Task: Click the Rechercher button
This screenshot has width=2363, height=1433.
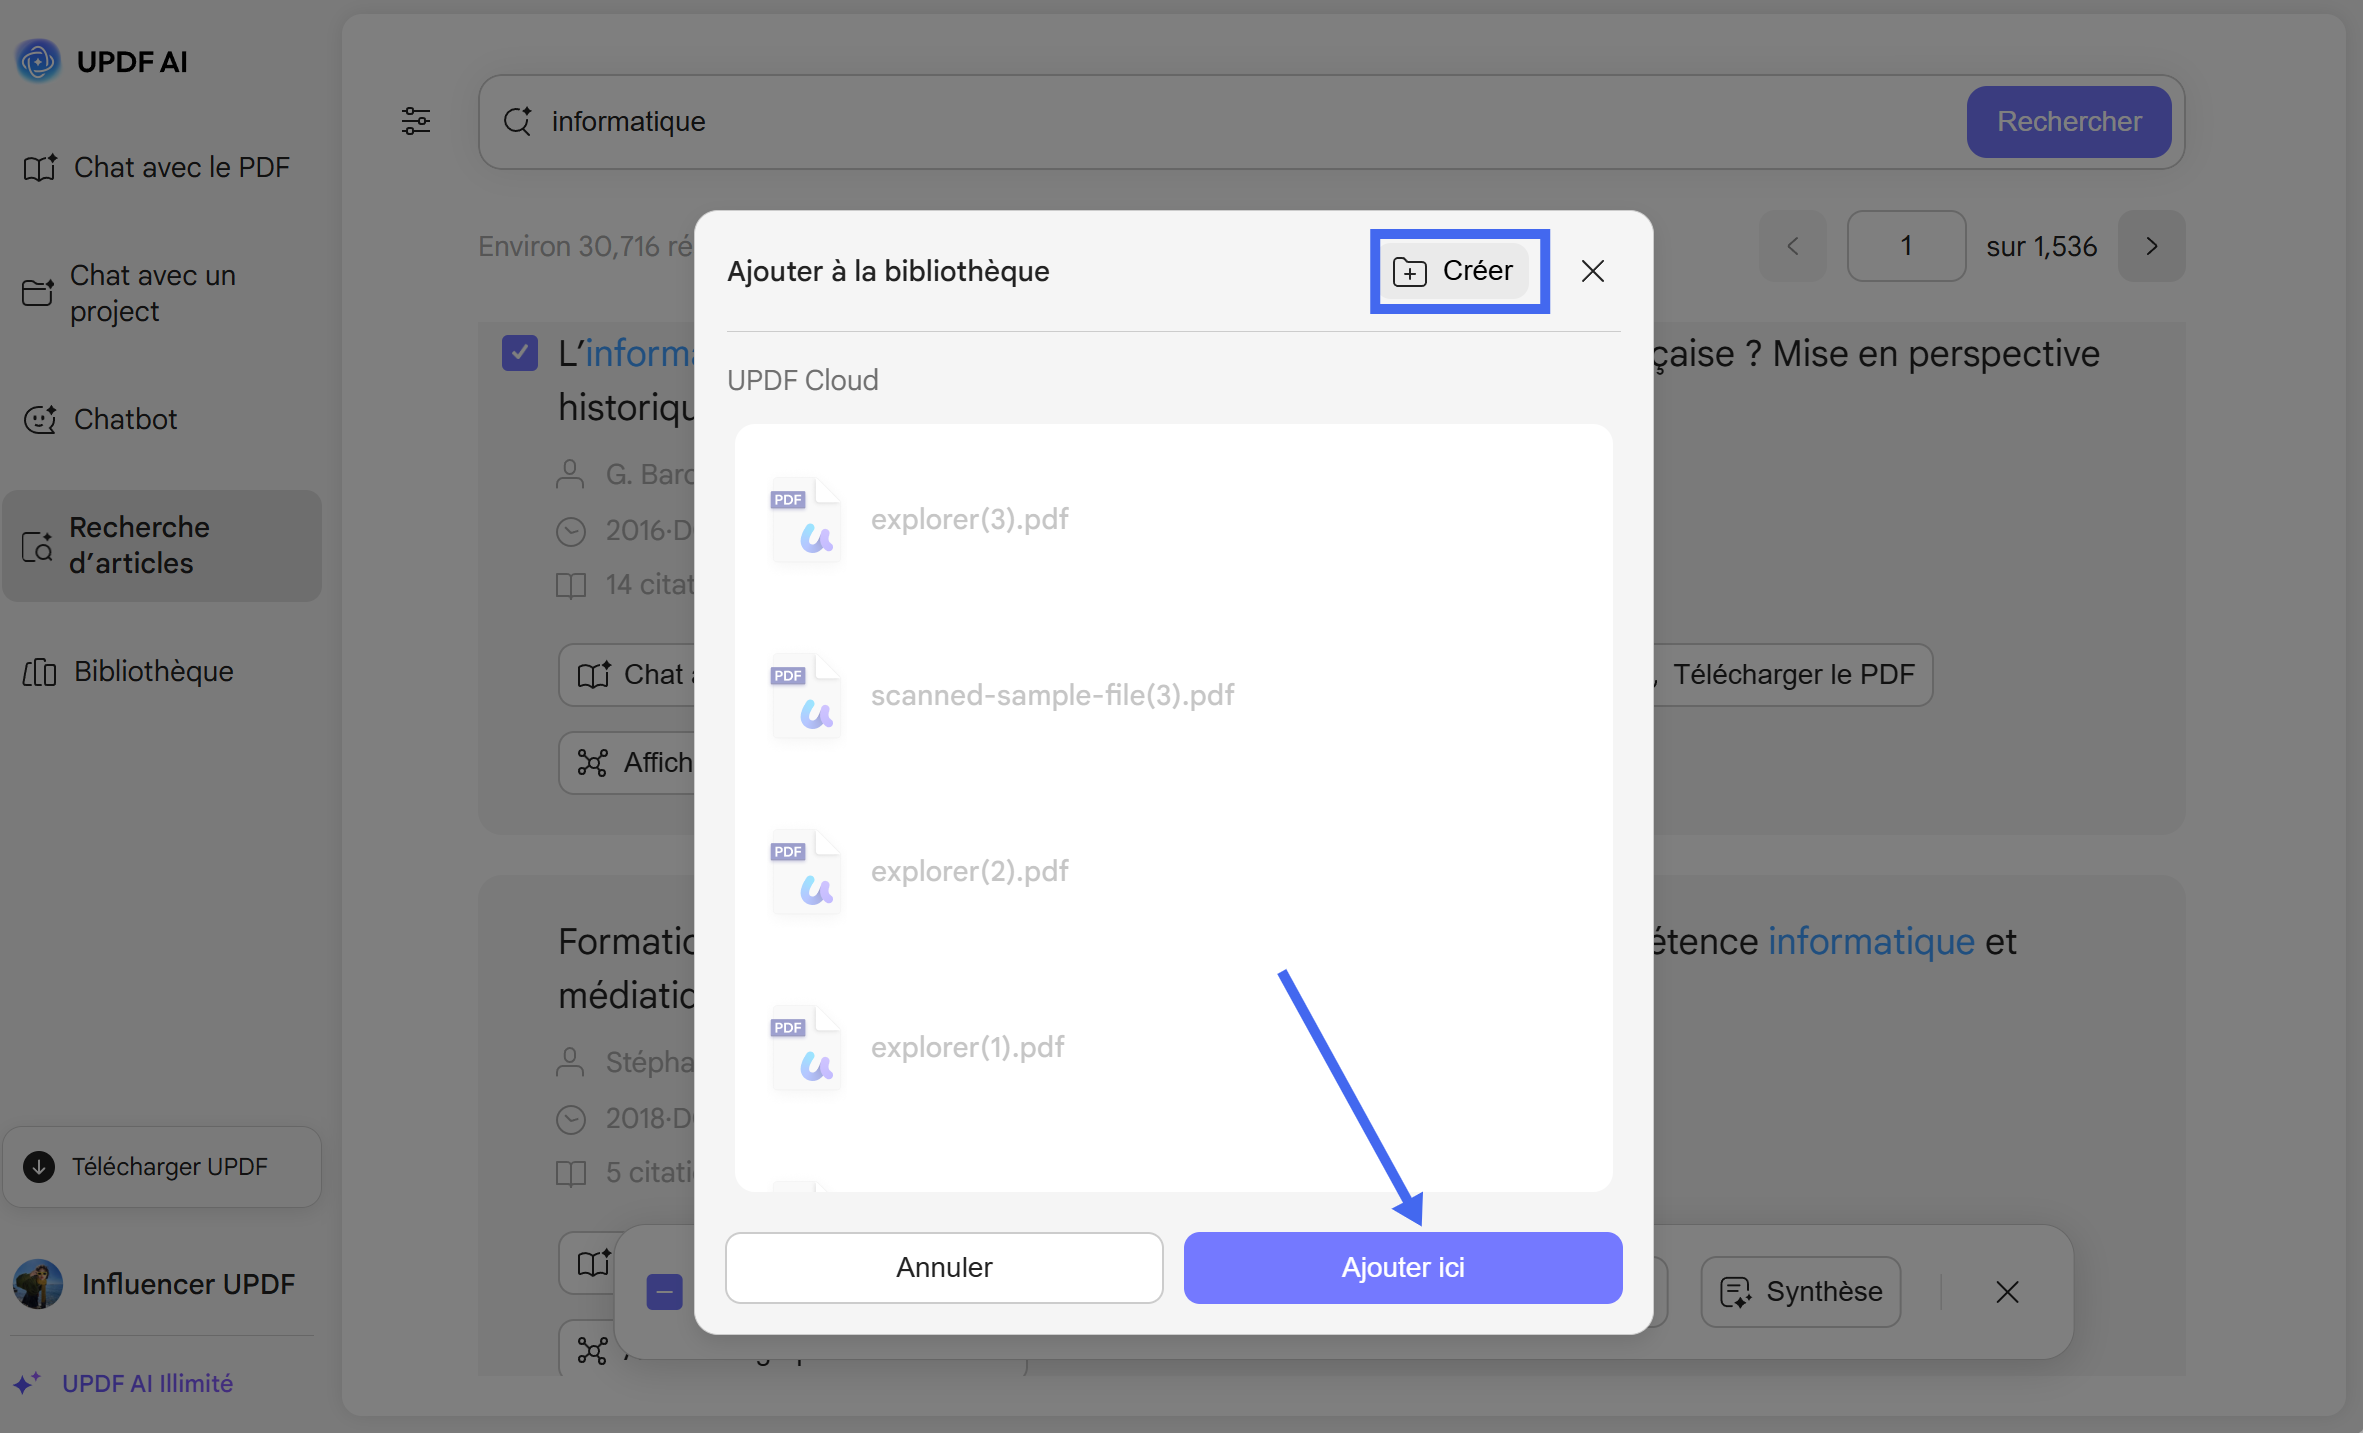Action: (2069, 121)
